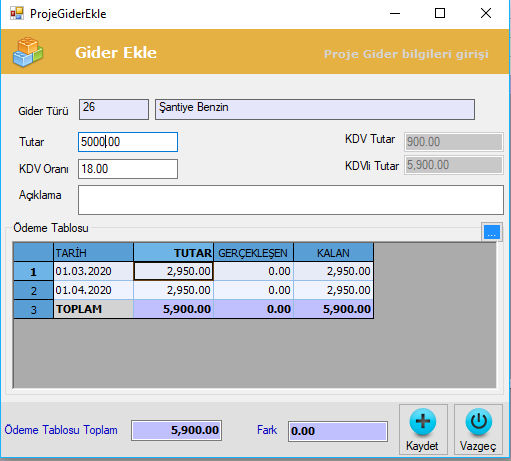This screenshot has height=461, width=511.
Task: Click the colored blocks Gider Ekle logo
Action: [28, 52]
